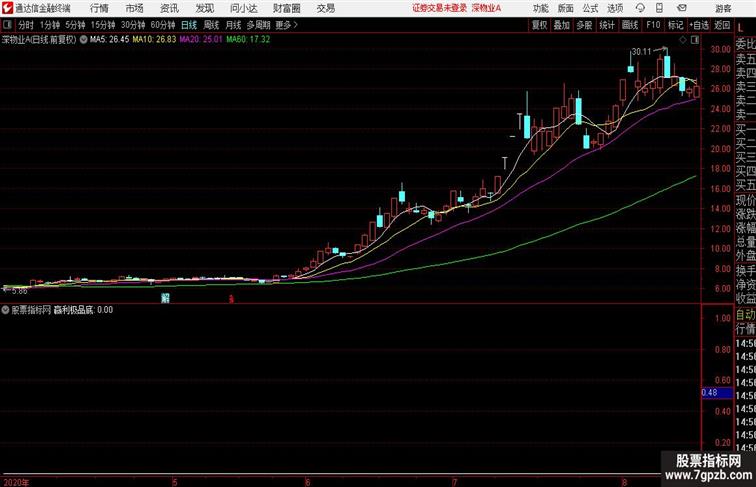
Task: Click the 5.86 low price marker
Action: click(19, 291)
